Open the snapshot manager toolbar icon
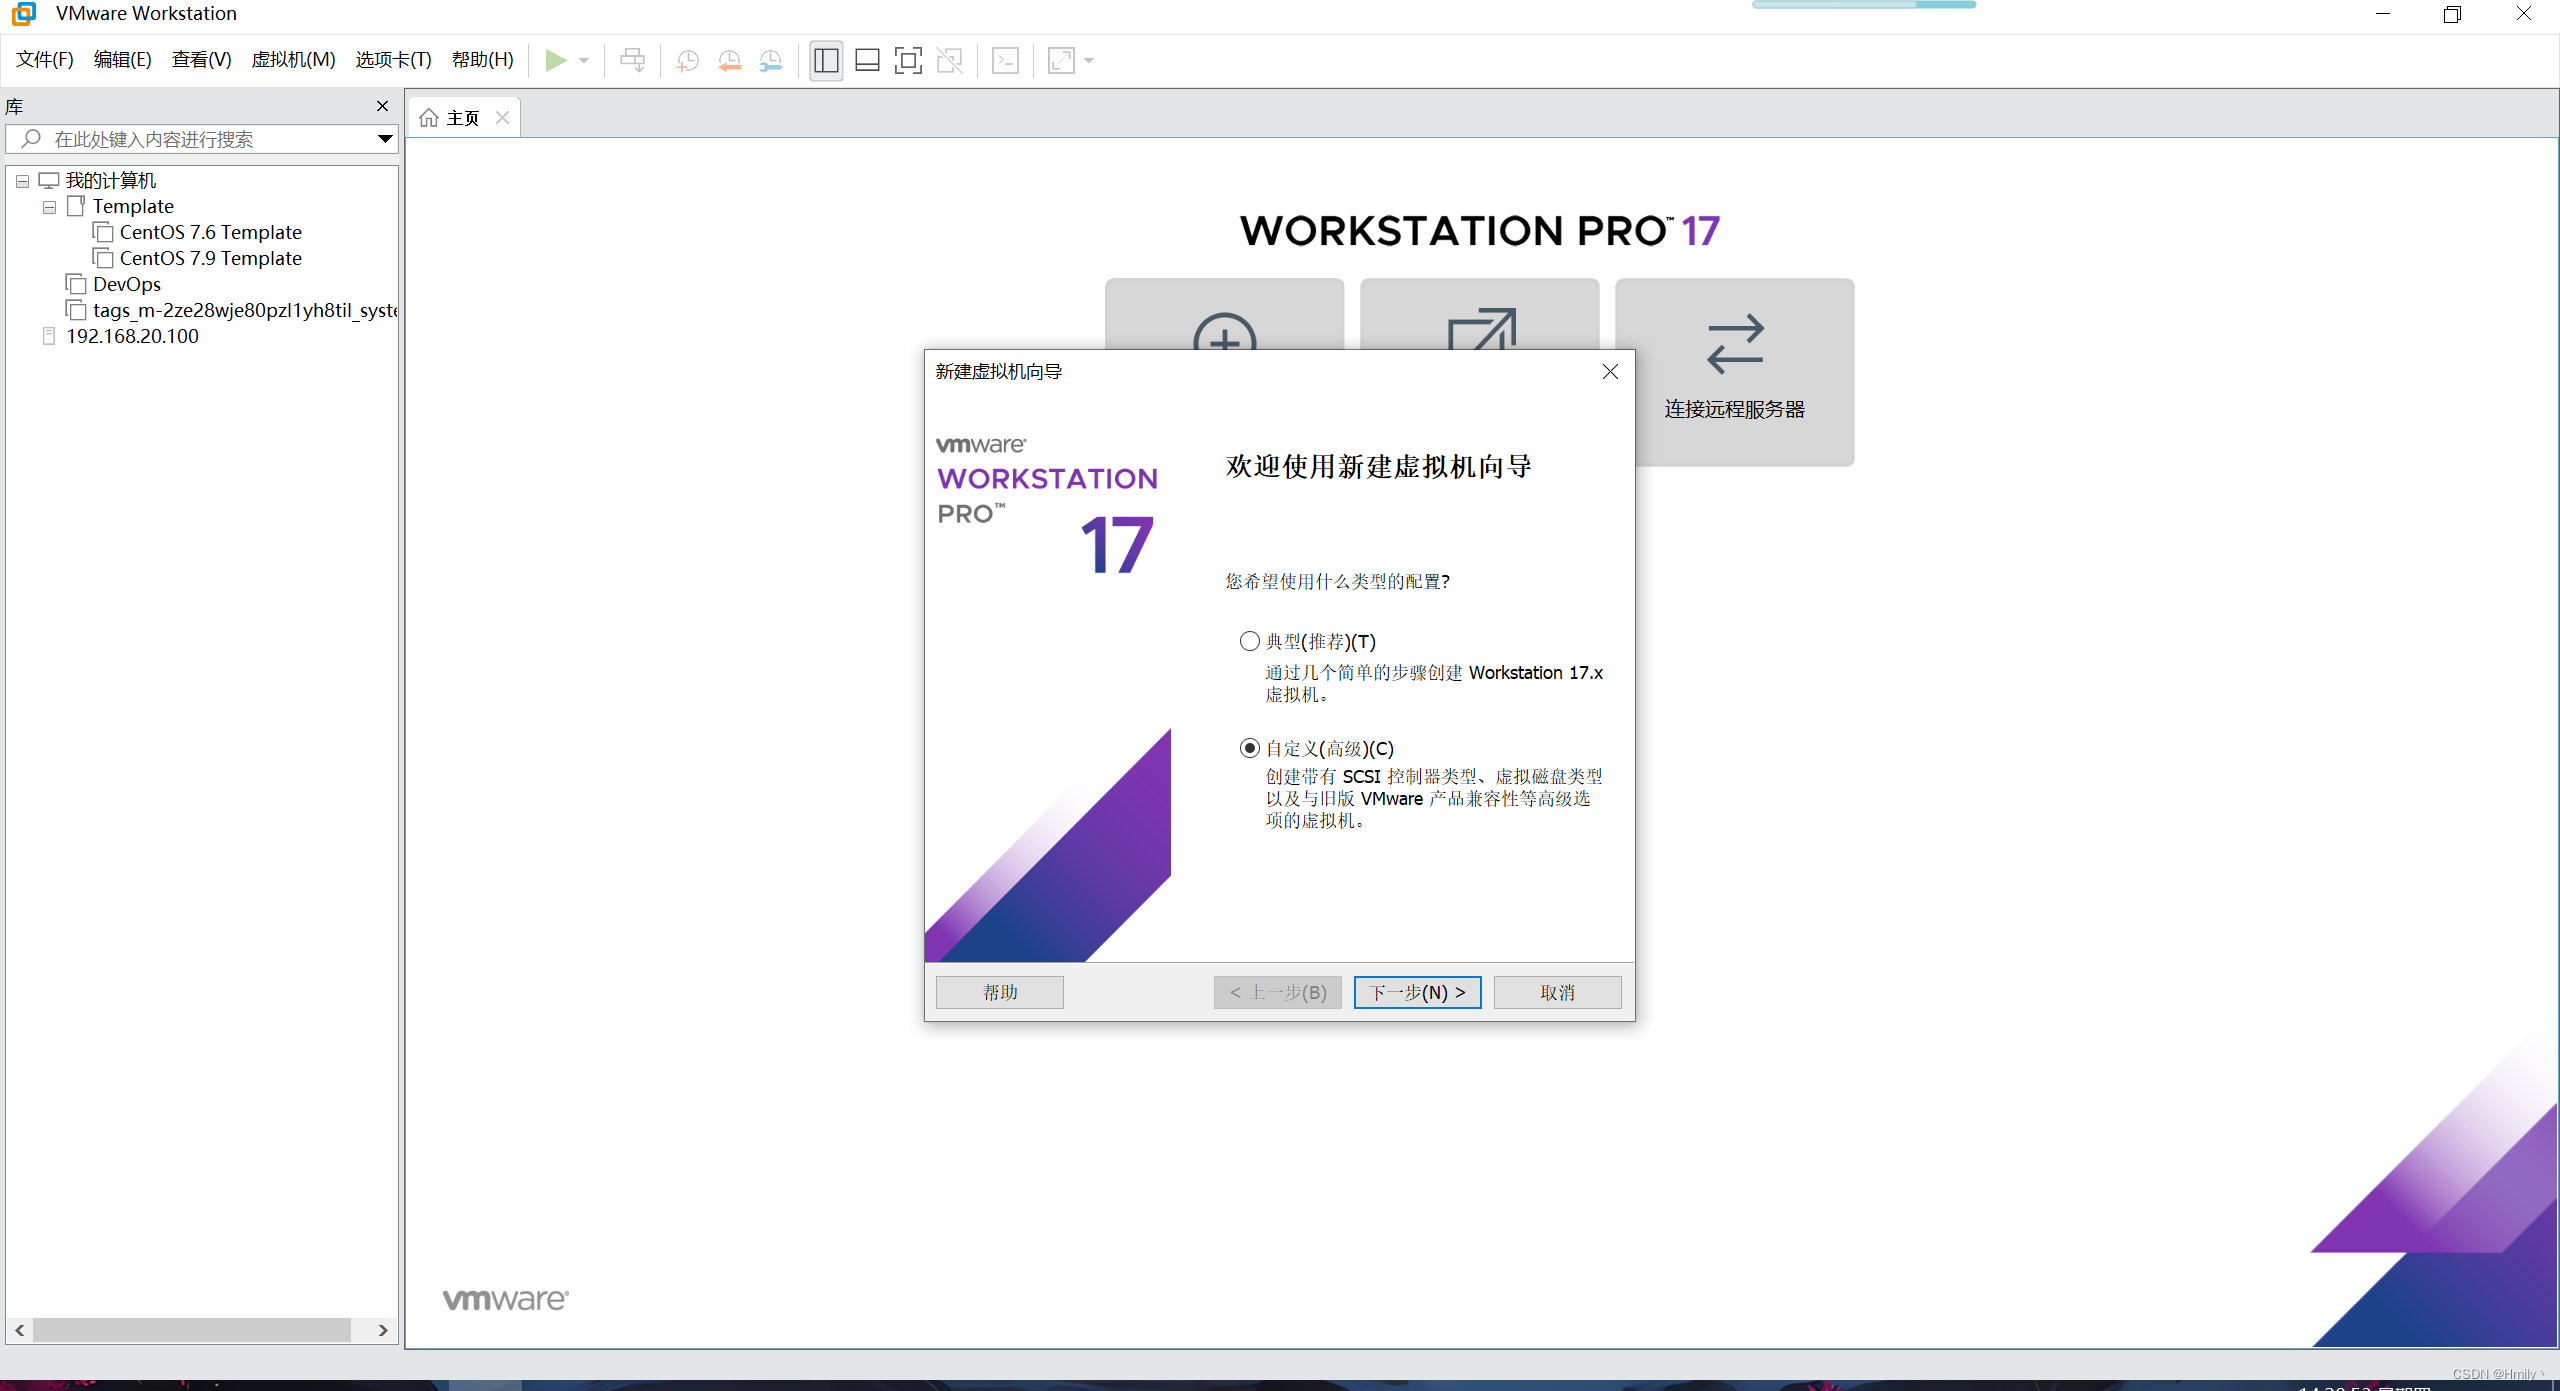The image size is (2560, 1391). click(771, 60)
